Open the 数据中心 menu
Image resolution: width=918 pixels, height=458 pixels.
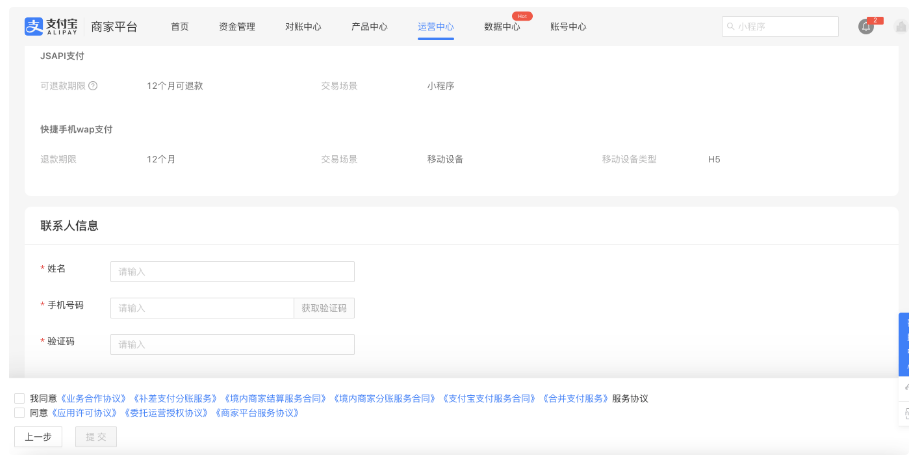click(502, 27)
